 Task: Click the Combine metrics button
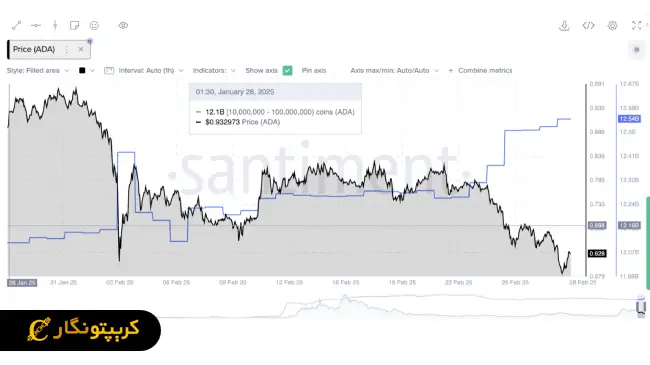point(480,71)
